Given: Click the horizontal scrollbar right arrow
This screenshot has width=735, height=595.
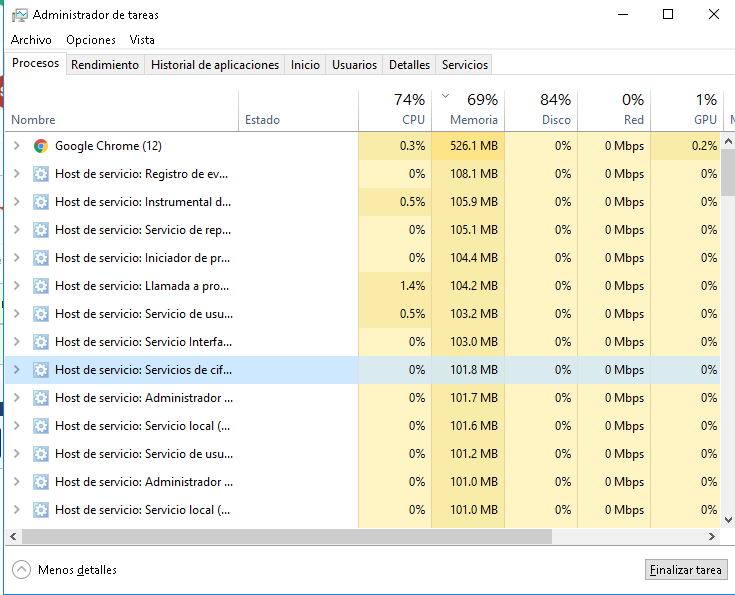Looking at the screenshot, I should (712, 536).
